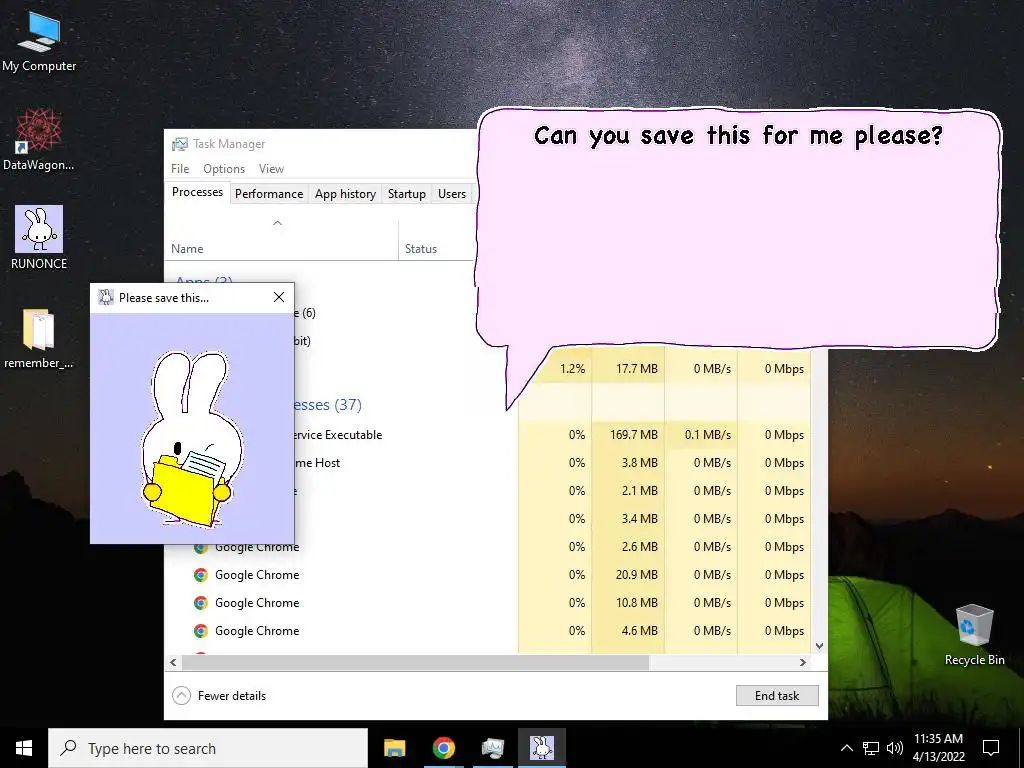
Task: Click the bunny app taskbar icon
Action: pos(541,748)
